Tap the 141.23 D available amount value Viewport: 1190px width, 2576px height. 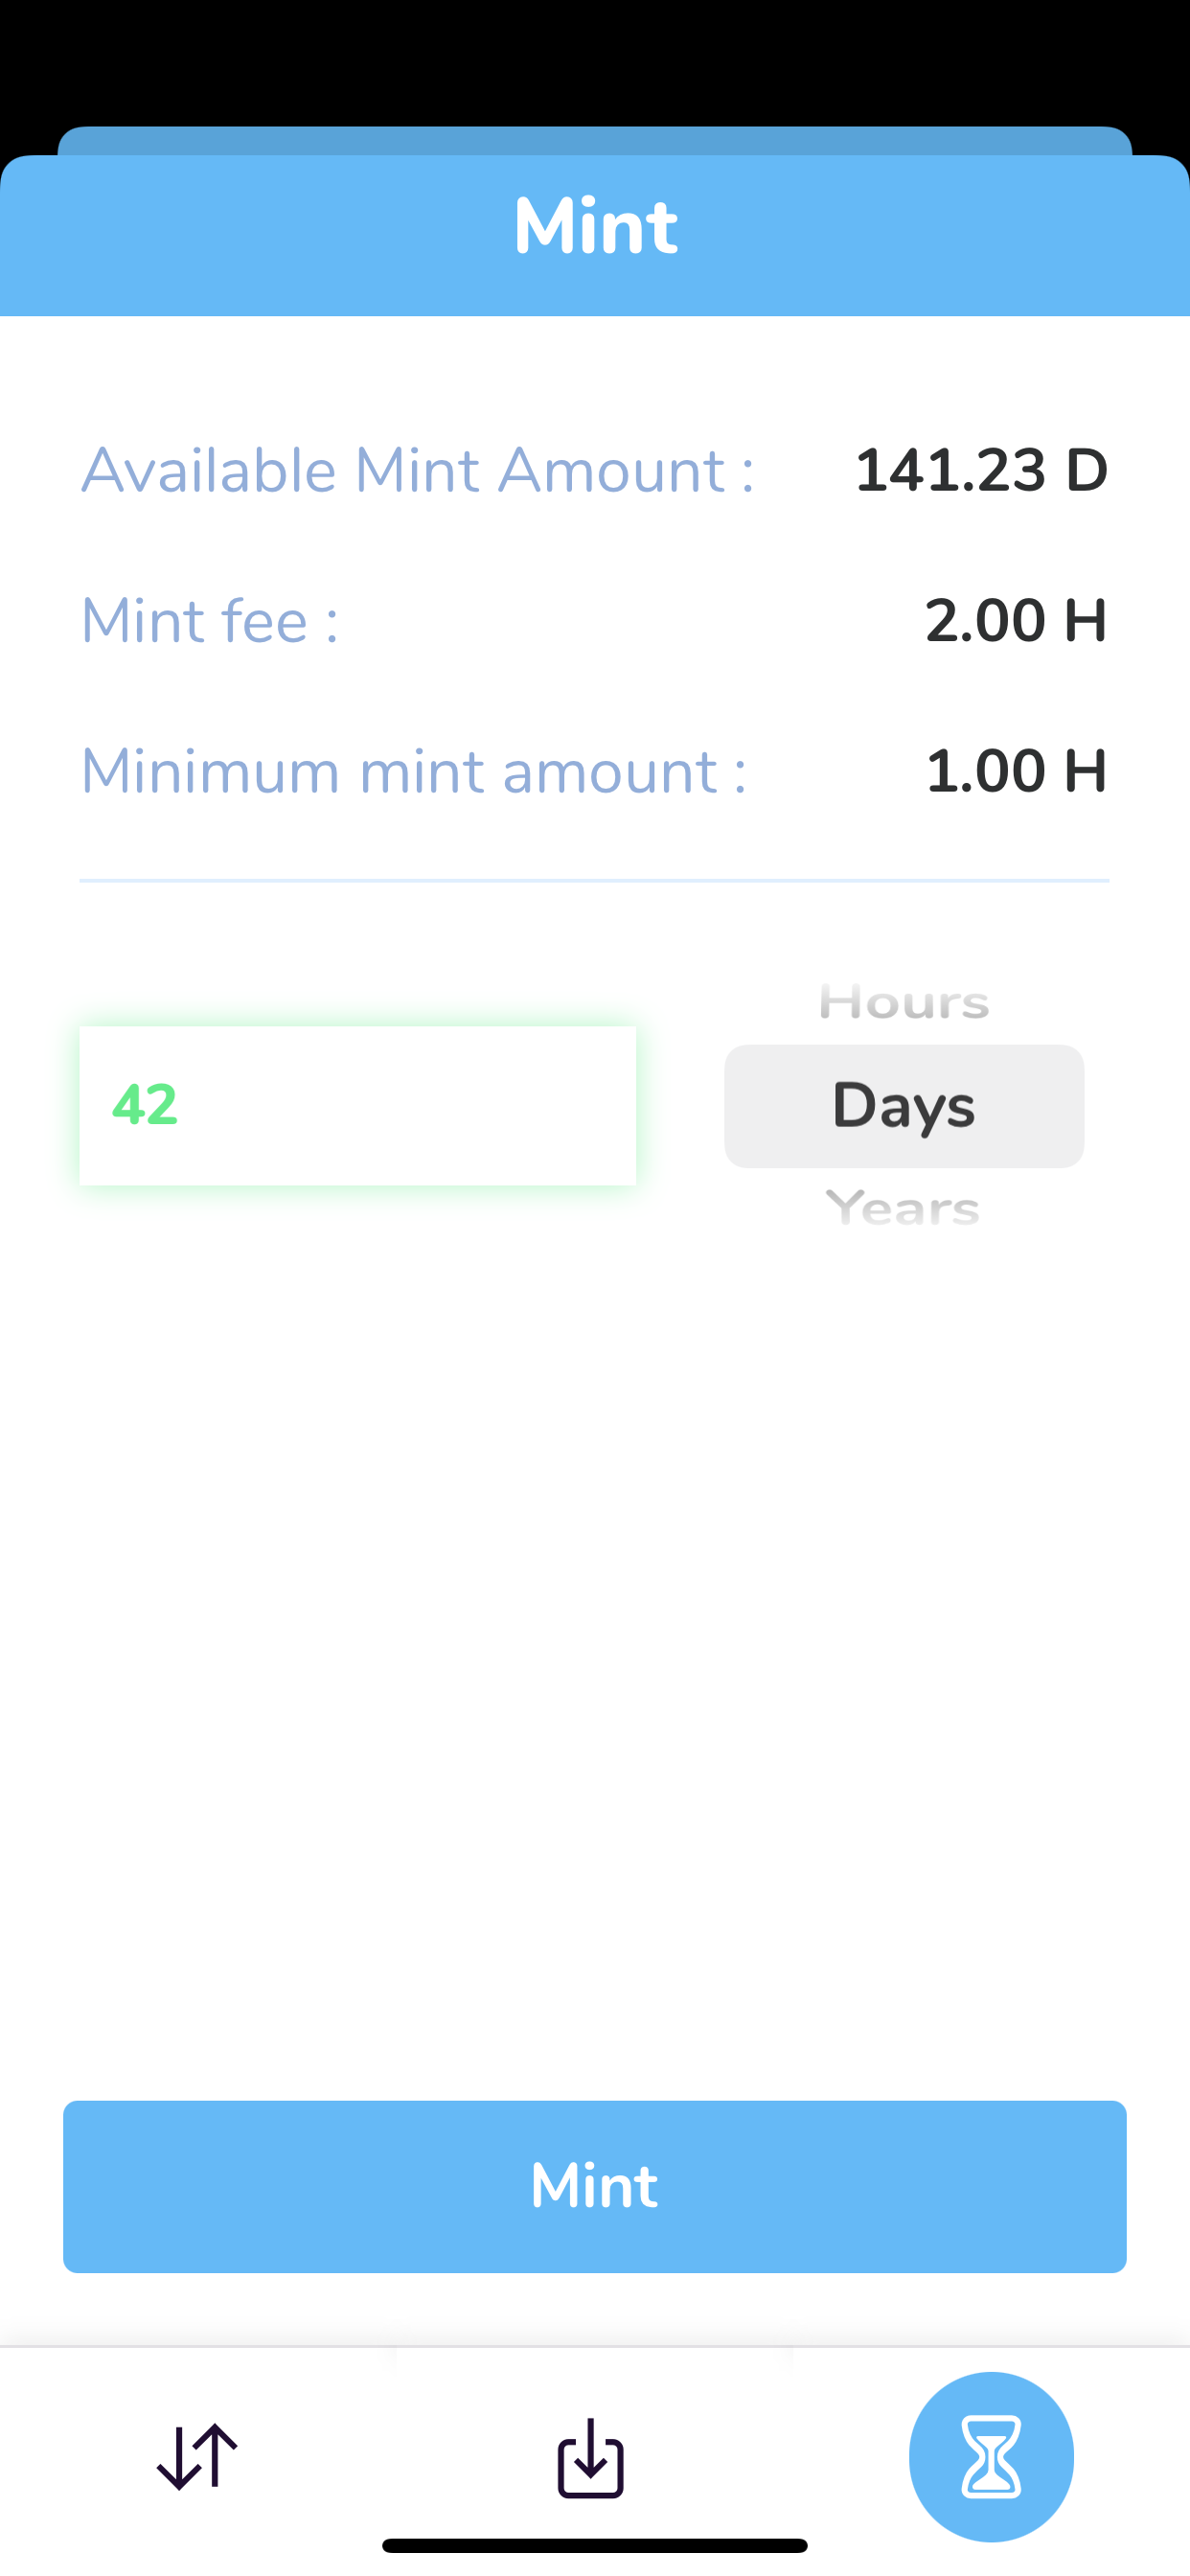click(x=981, y=470)
